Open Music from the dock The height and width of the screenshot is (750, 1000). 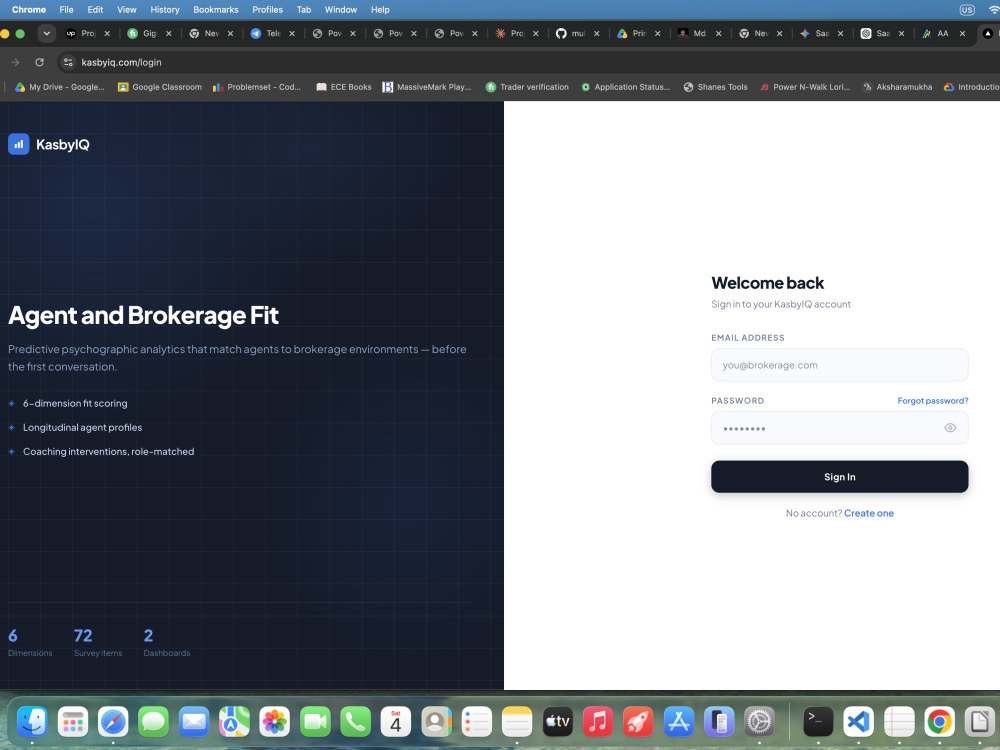click(598, 722)
